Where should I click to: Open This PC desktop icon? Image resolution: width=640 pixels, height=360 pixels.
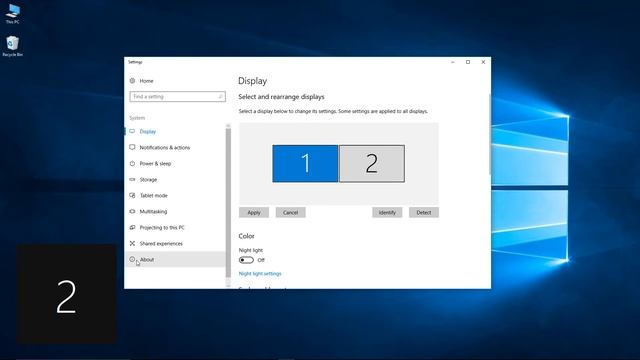pos(13,13)
